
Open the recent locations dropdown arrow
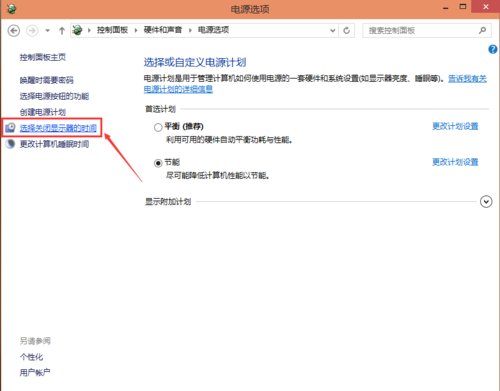pos(48,31)
